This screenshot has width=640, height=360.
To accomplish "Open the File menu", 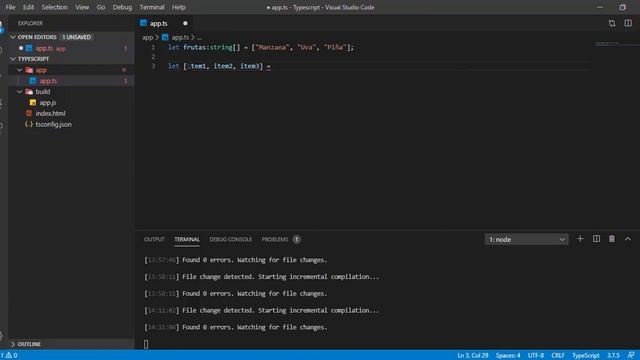I will pos(10,7).
